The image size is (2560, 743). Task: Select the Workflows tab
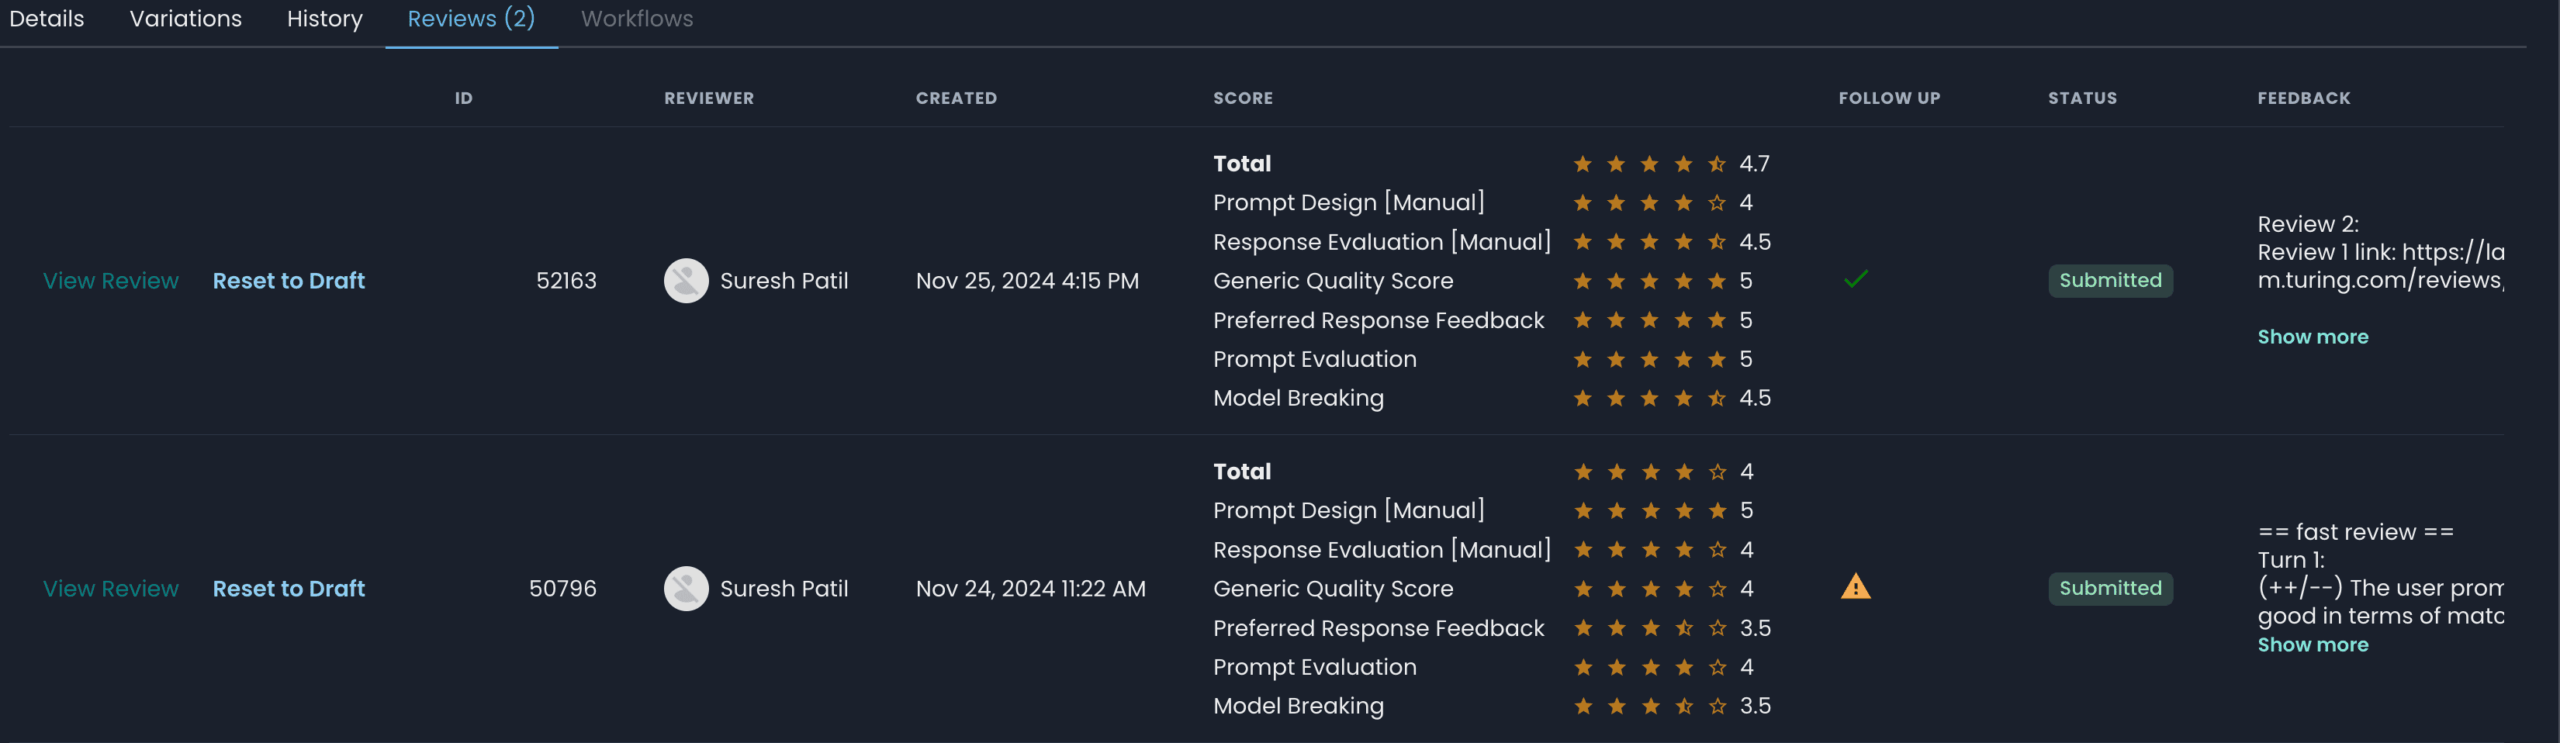pos(637,19)
